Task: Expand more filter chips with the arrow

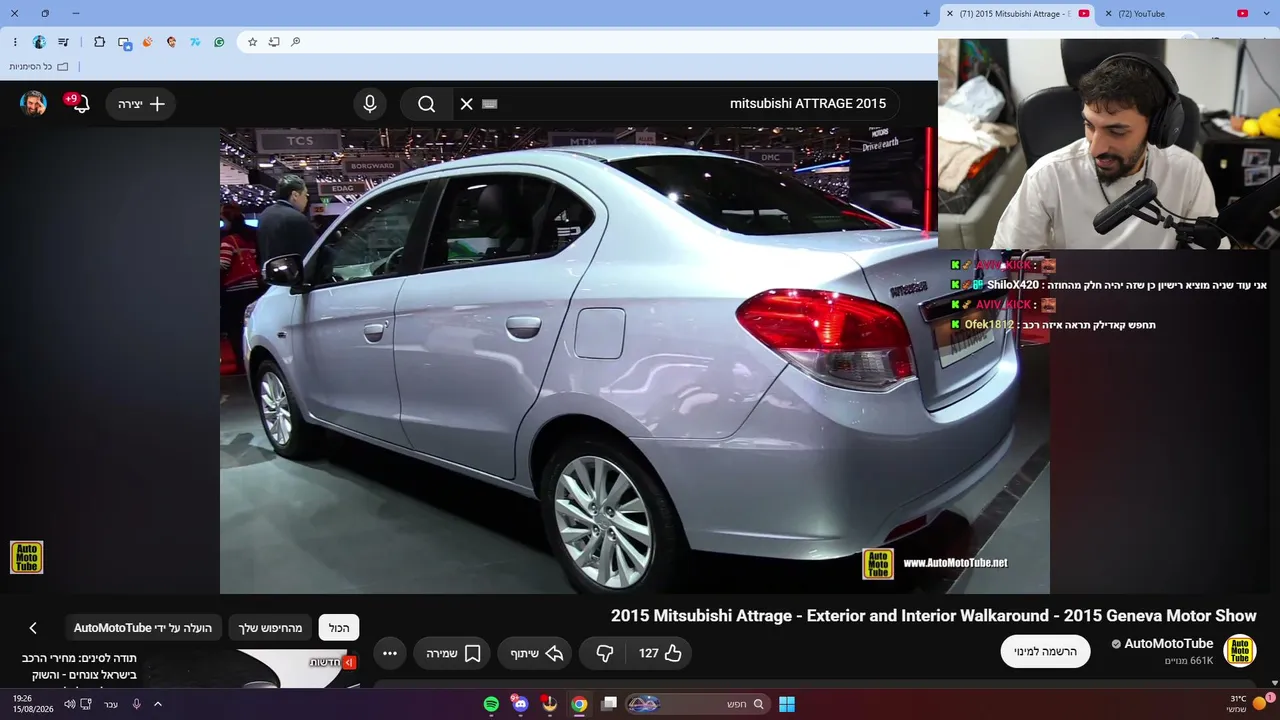Action: tap(33, 628)
